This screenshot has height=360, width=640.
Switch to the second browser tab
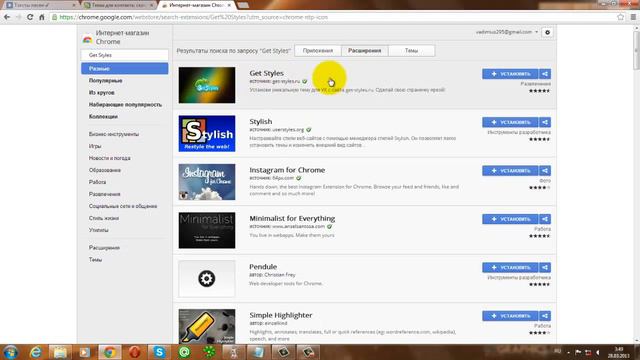[118, 5]
